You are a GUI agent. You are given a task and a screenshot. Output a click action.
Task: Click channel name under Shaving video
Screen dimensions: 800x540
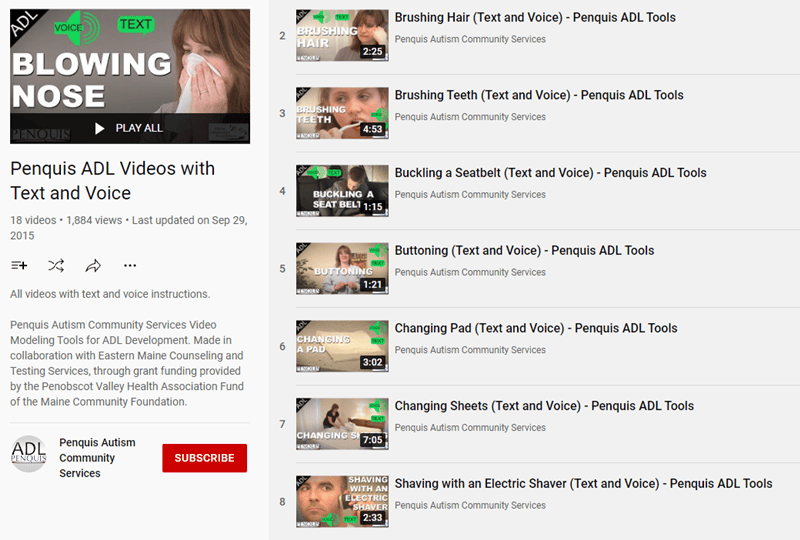[x=470, y=505]
